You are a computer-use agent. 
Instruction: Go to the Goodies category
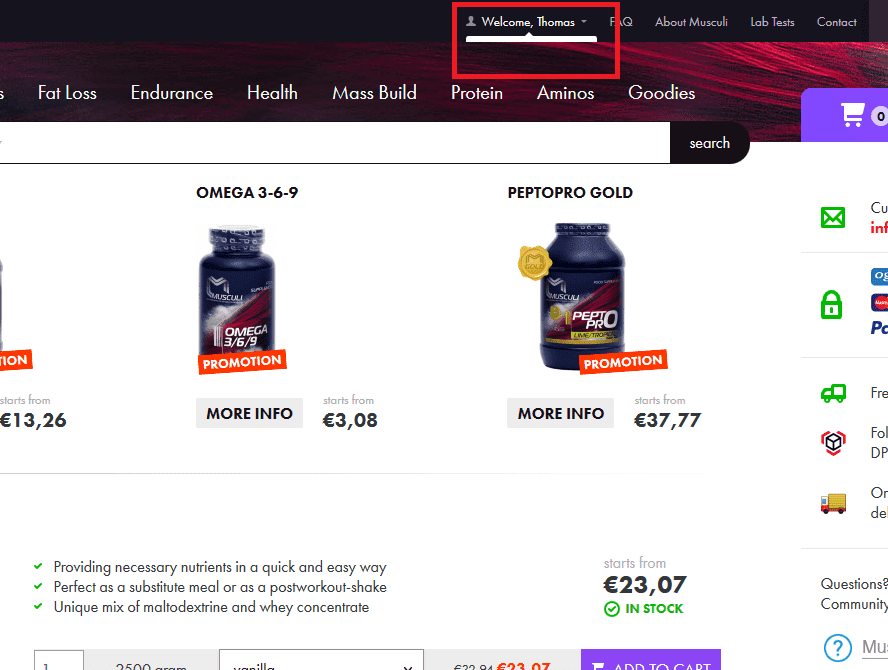(x=661, y=93)
